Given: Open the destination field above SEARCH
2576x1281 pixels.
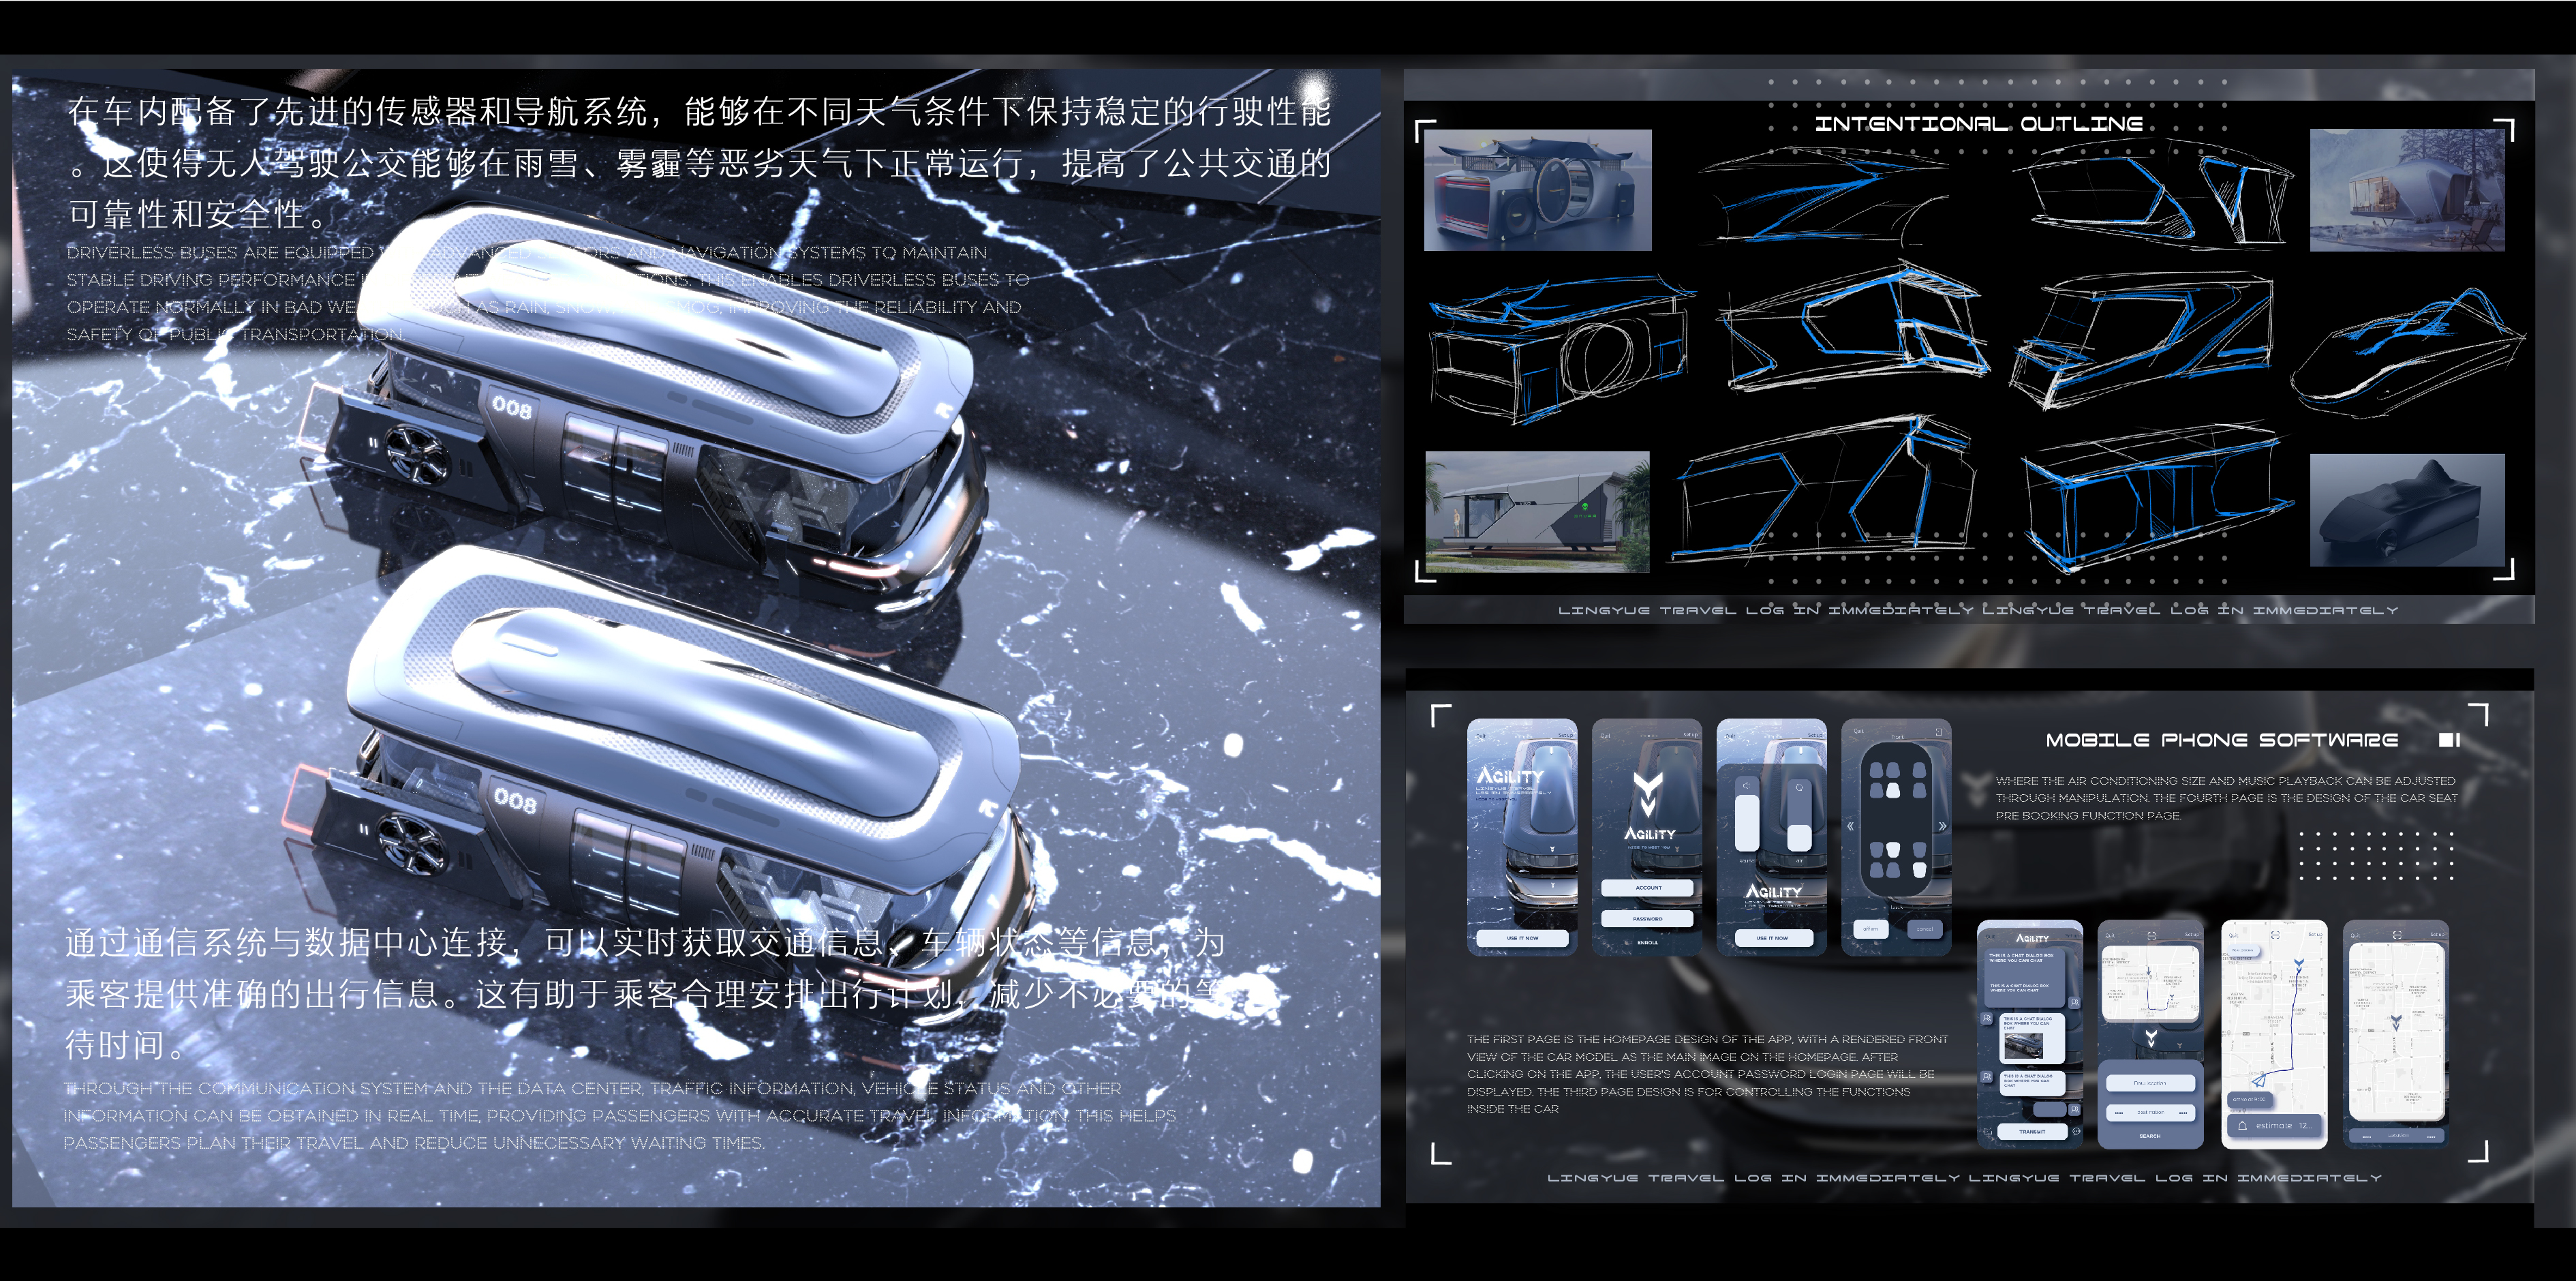Looking at the screenshot, I should point(2151,1113).
